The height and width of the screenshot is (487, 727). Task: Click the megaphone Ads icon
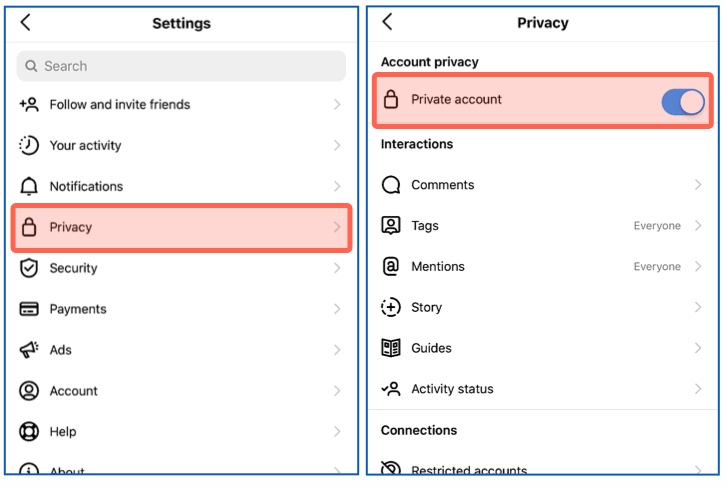[x=29, y=350]
